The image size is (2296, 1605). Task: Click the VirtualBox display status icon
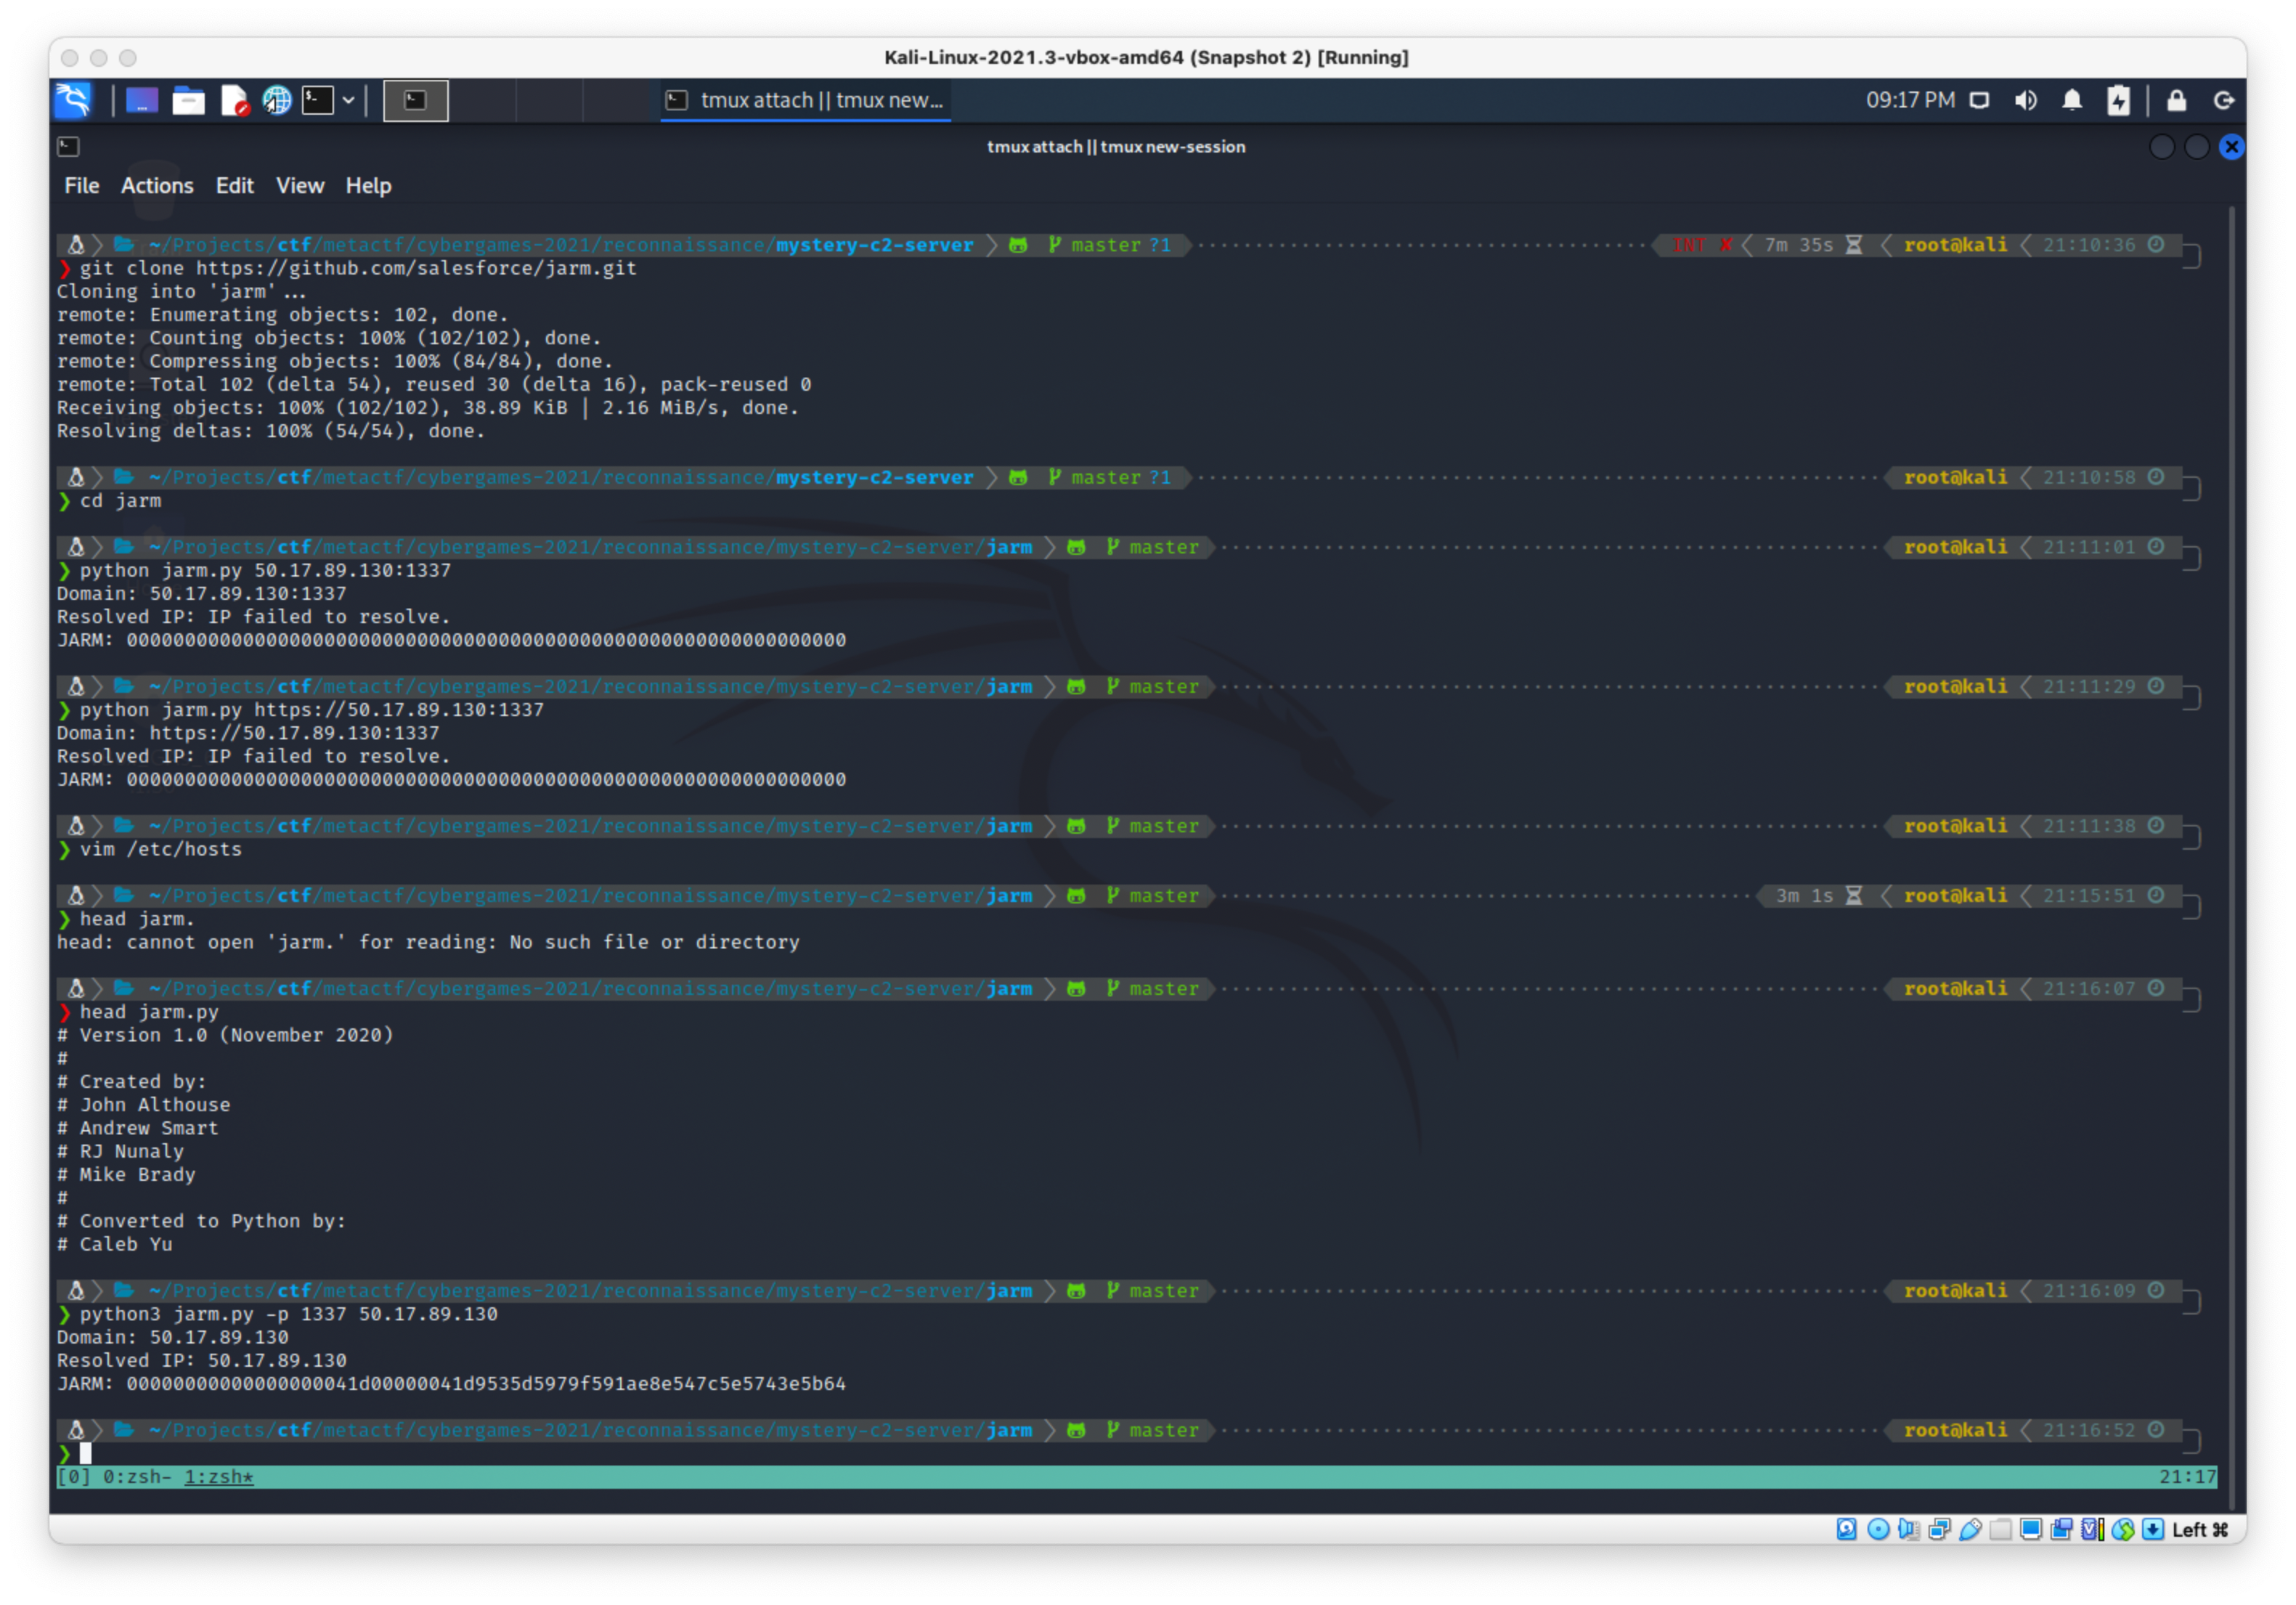[x=2031, y=1529]
